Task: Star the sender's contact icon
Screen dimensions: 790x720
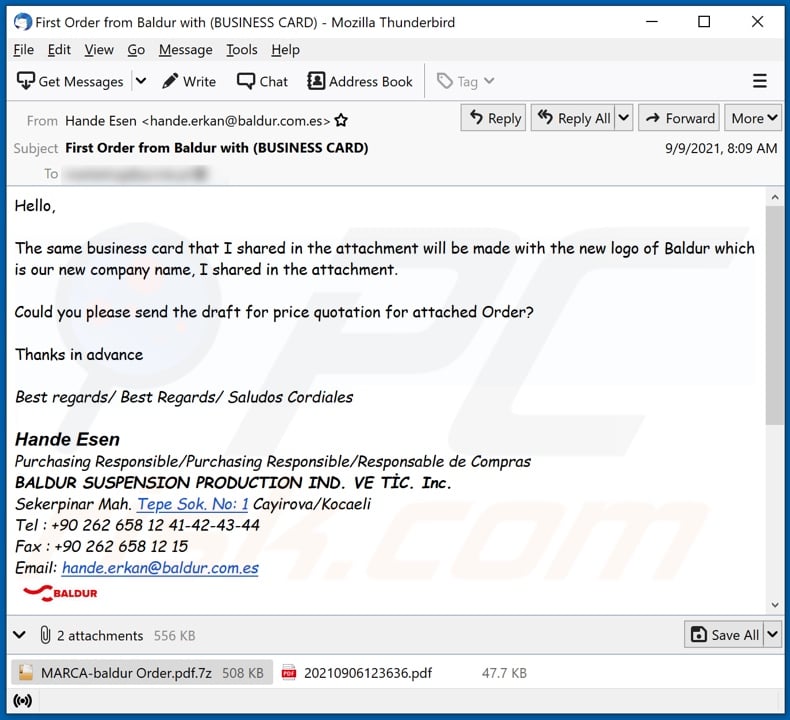Action: tap(341, 120)
